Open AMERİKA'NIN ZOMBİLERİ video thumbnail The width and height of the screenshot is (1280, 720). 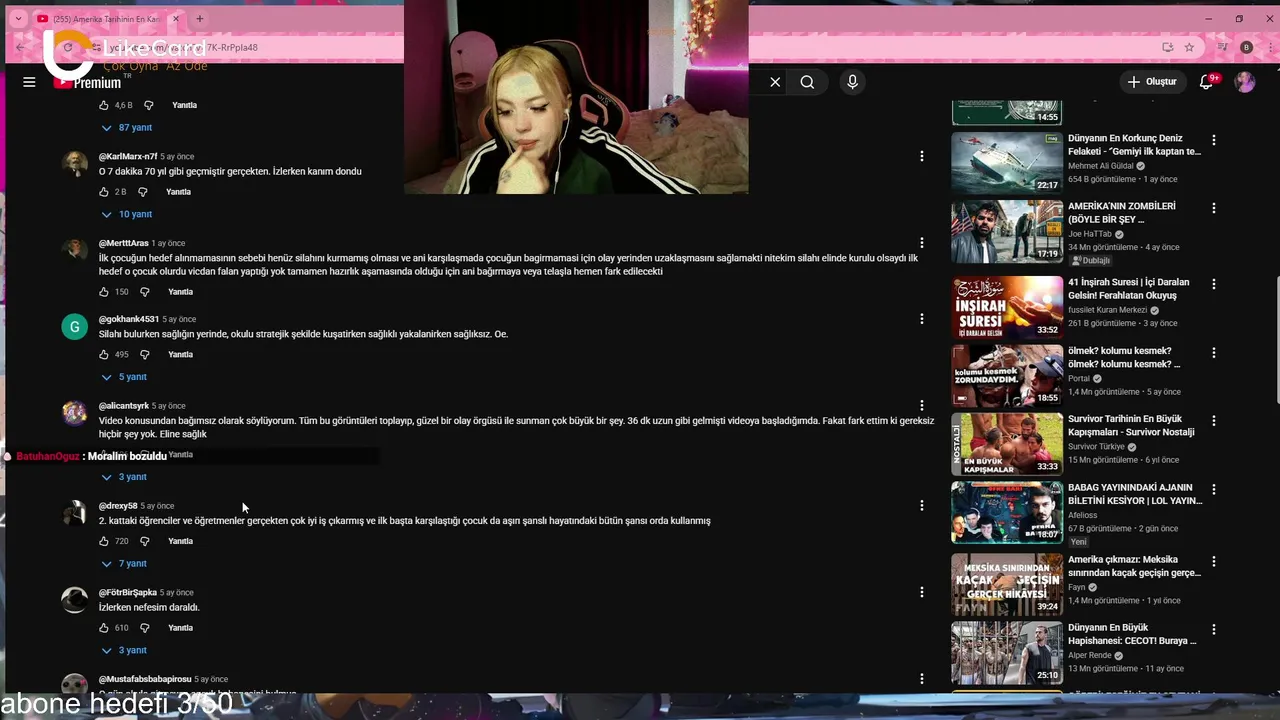(1007, 231)
